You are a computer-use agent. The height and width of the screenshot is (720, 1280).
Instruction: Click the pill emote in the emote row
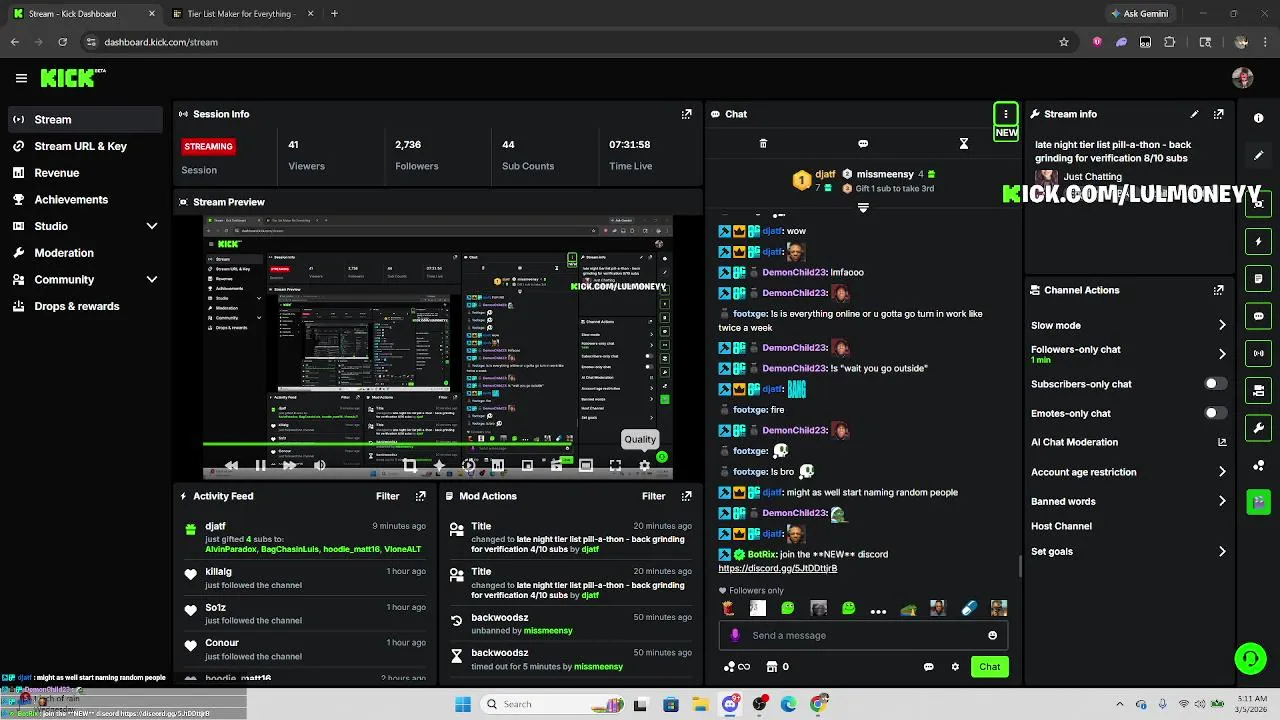tap(968, 608)
